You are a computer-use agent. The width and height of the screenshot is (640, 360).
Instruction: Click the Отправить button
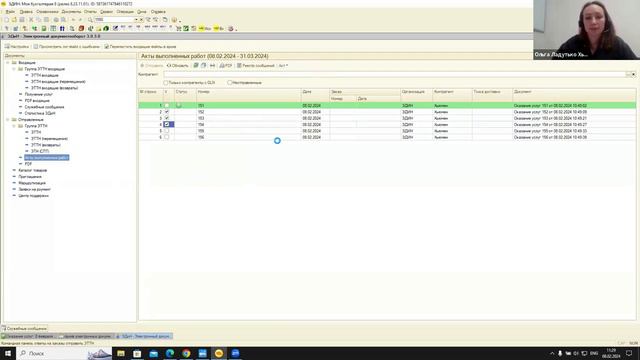click(152, 65)
